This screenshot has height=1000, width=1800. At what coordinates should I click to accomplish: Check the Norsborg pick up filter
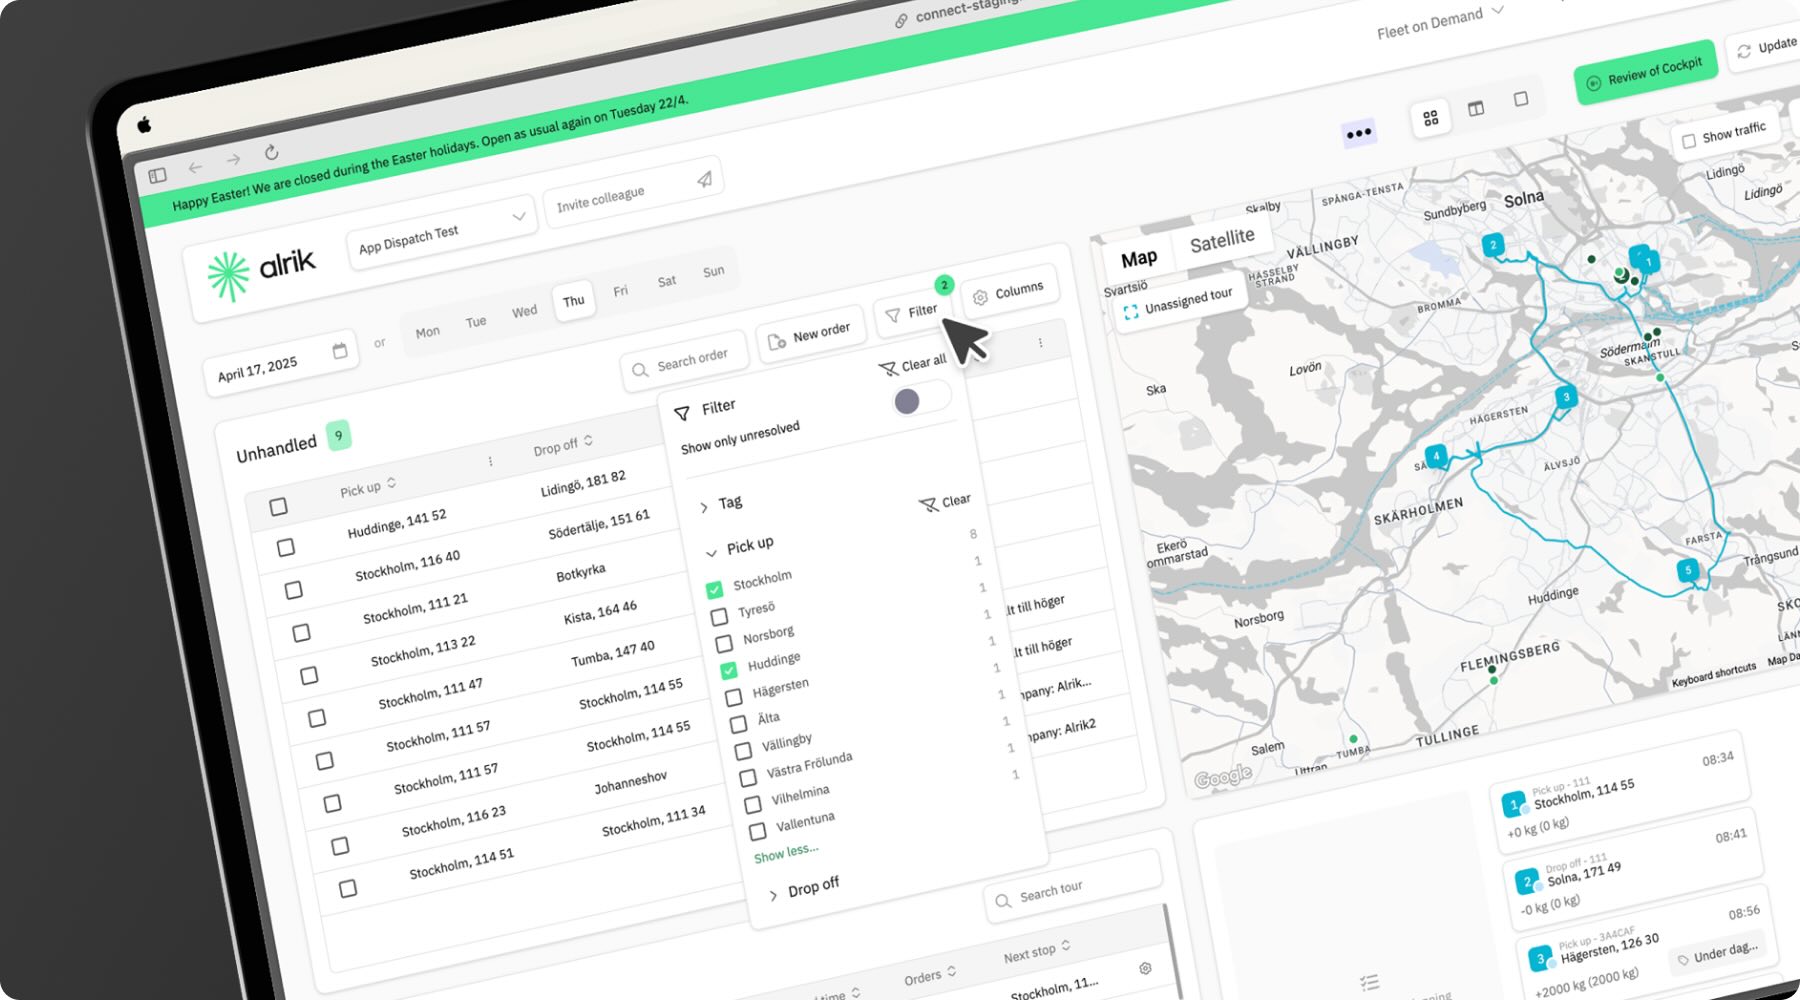tap(723, 643)
